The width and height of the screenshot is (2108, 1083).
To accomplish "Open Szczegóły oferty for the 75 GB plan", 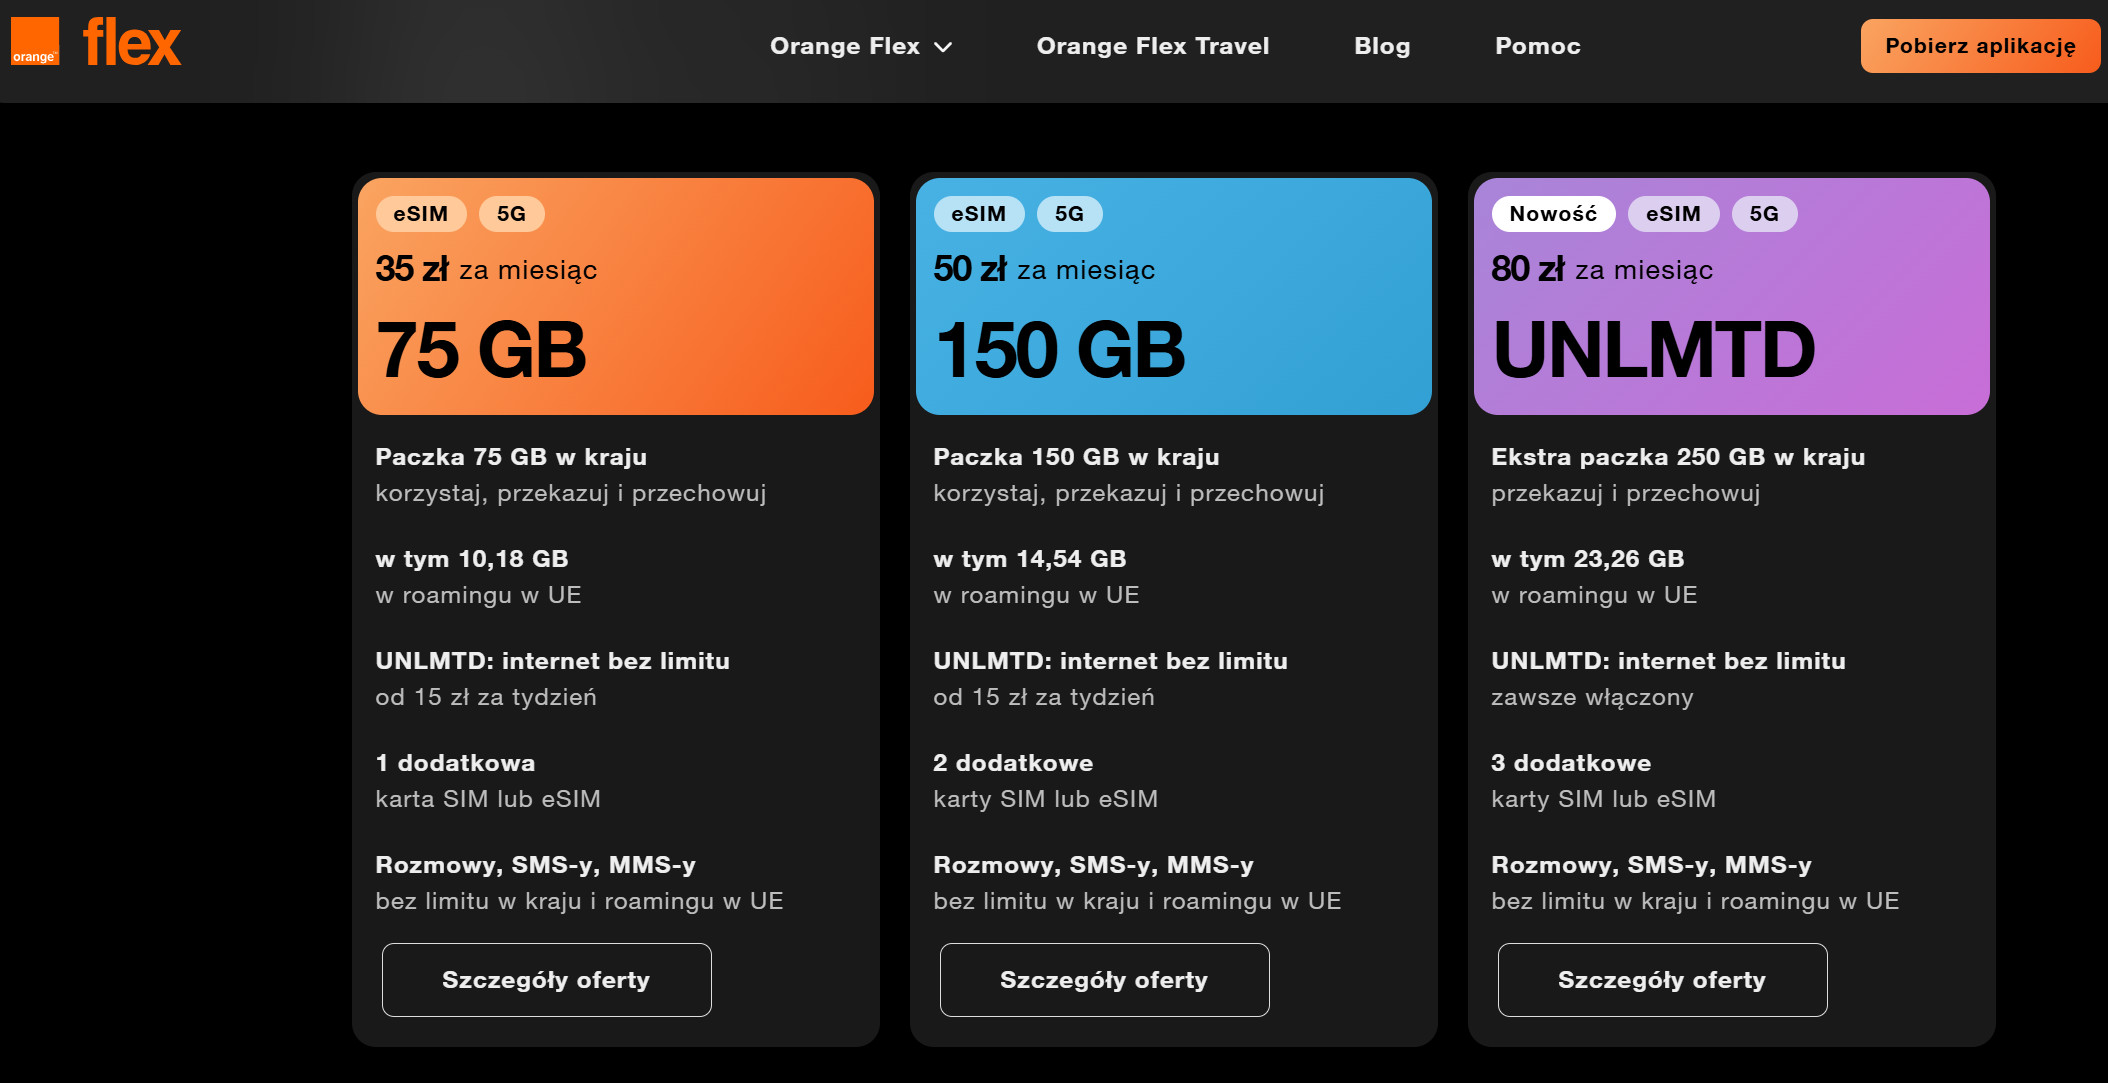I will (x=546, y=980).
